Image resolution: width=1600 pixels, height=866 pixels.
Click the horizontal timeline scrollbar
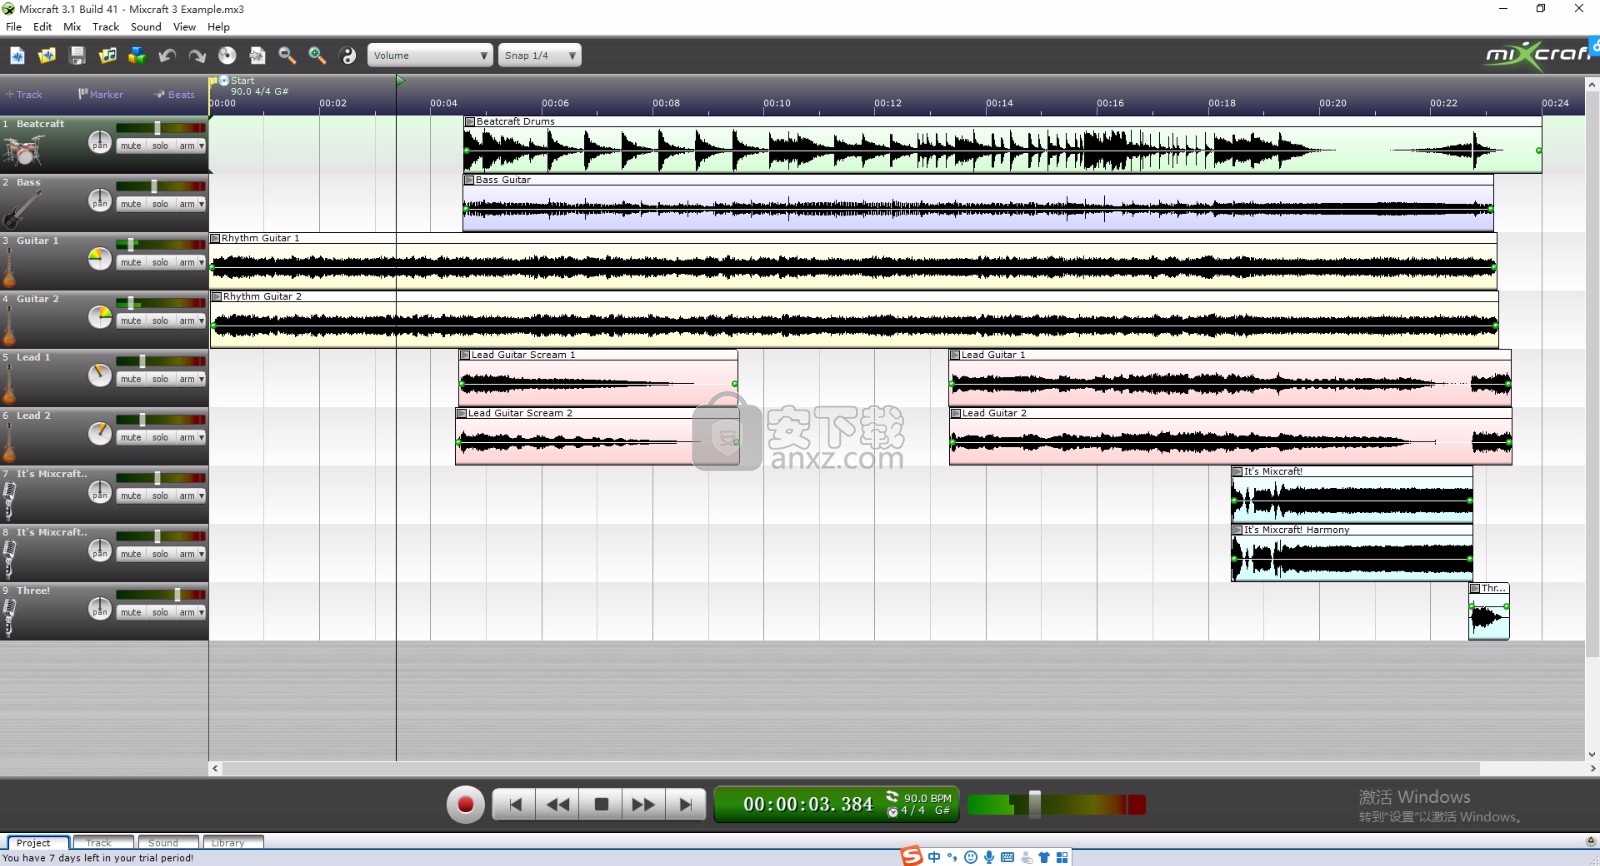point(850,768)
